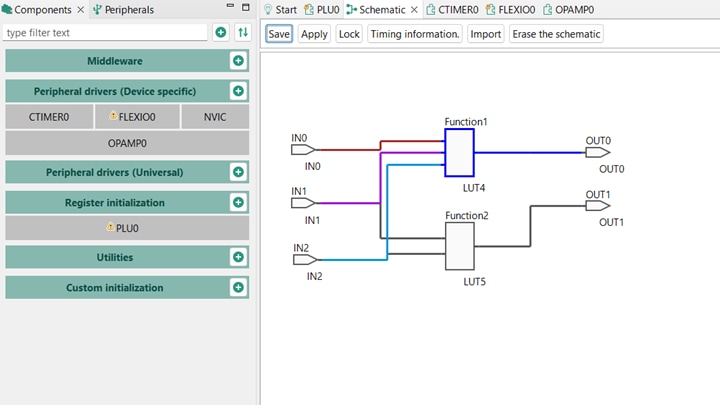Screen dimensions: 720x405
Task: Add a universal peripheral driver
Action: (x=238, y=172)
